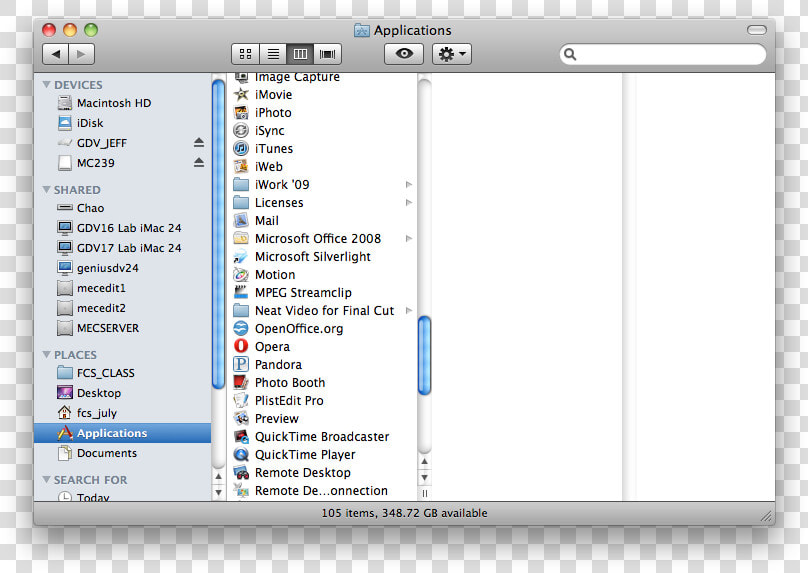The height and width of the screenshot is (573, 808).
Task: Click the QuickTime Player icon
Action: coord(241,454)
